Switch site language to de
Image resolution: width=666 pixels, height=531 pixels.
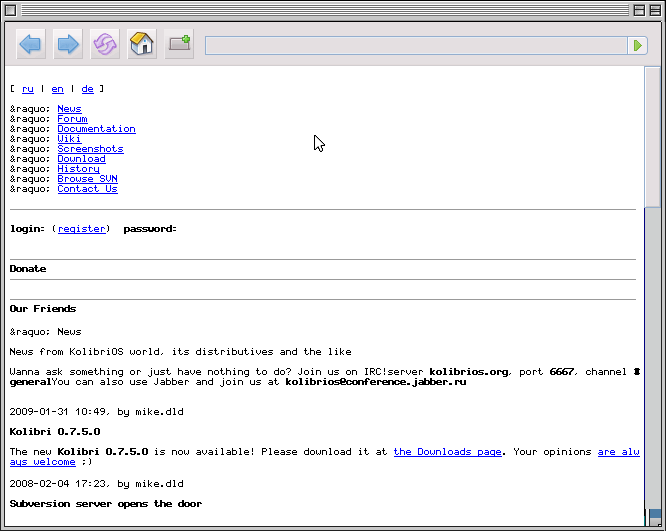coord(87,89)
